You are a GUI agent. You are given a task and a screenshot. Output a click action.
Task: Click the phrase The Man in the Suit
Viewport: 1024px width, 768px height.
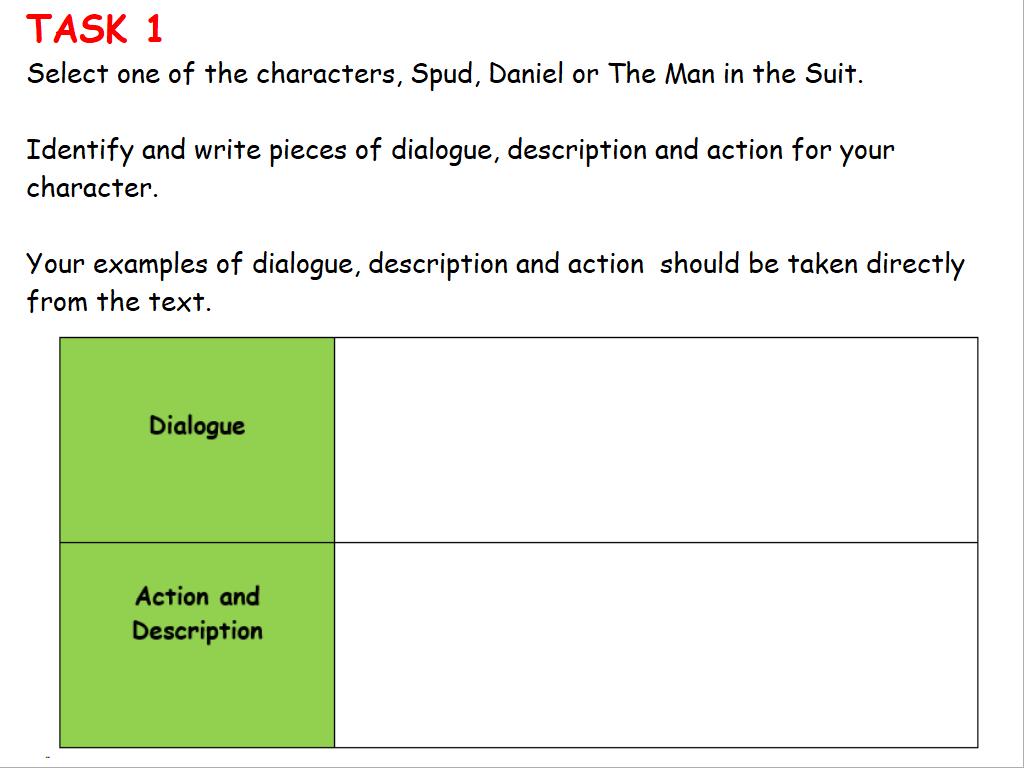734,75
